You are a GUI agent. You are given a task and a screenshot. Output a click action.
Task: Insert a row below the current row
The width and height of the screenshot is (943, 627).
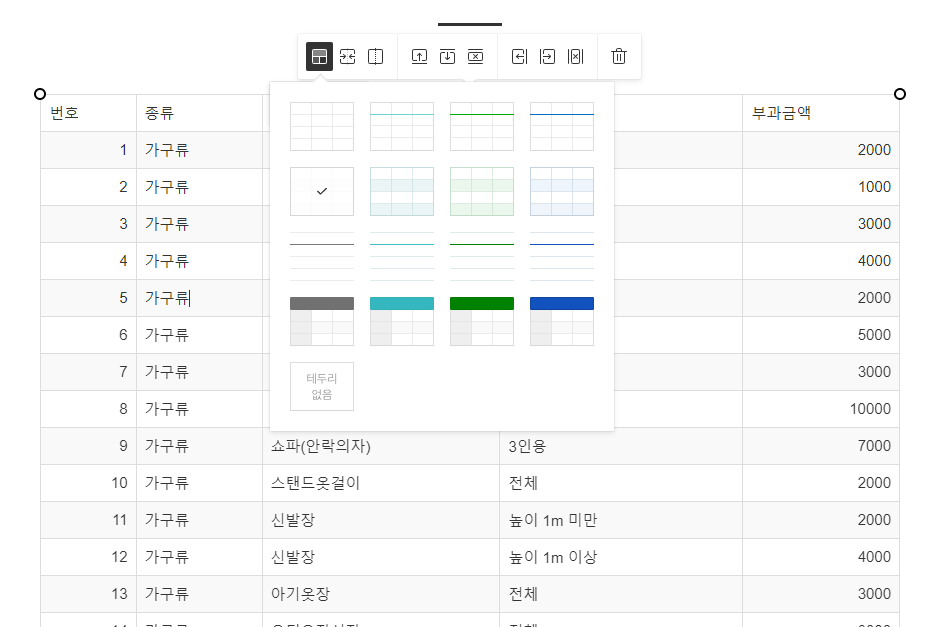tap(447, 56)
